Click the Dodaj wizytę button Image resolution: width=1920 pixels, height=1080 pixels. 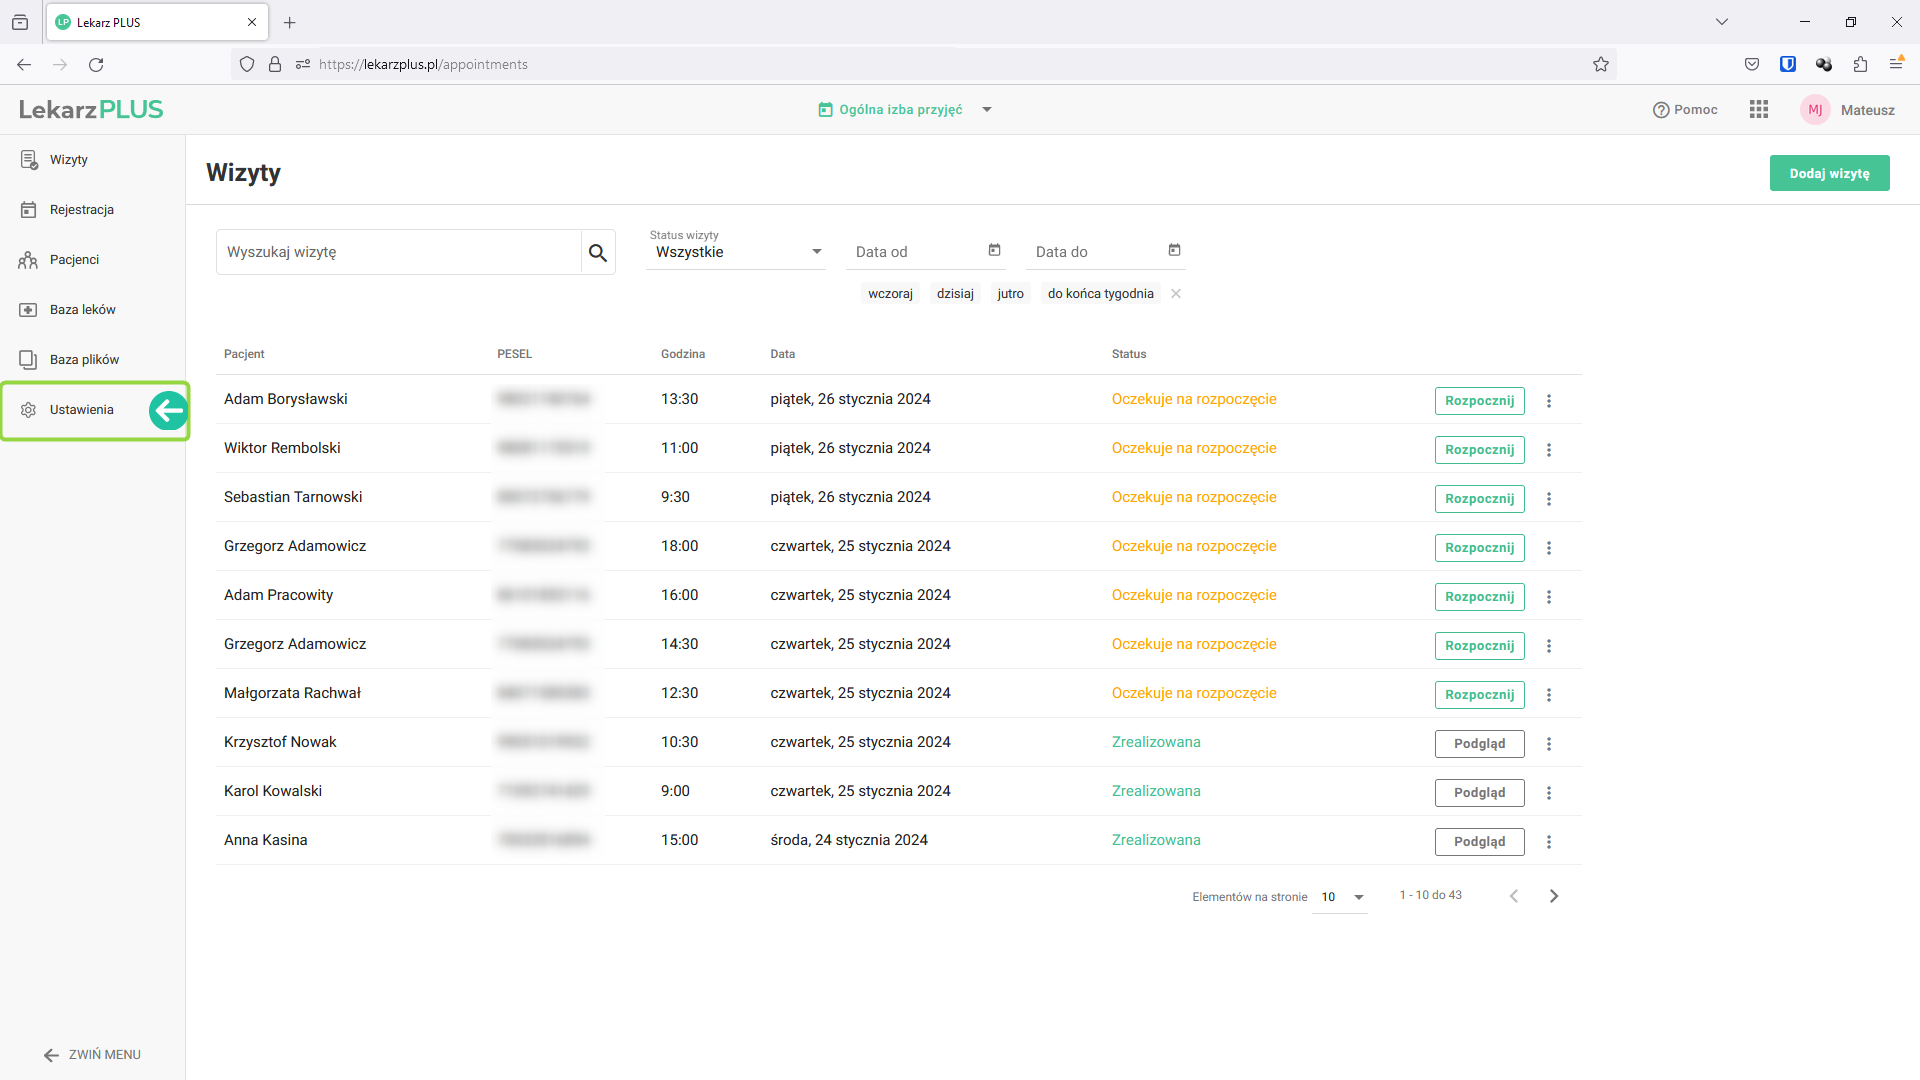coord(1829,173)
